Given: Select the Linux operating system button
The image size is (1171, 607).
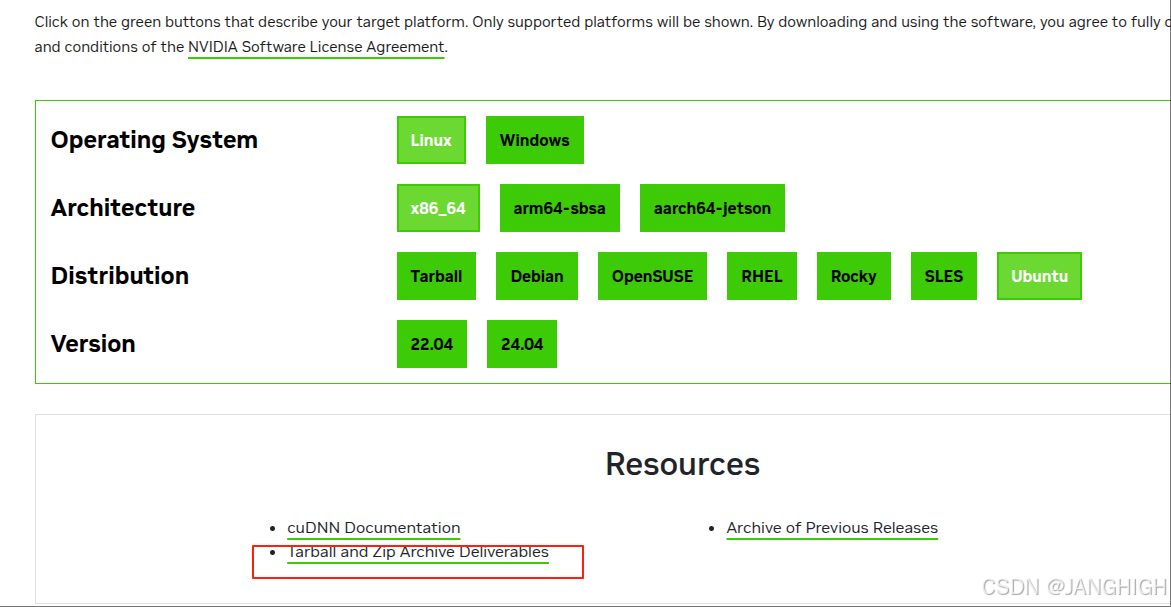Looking at the screenshot, I should click(x=431, y=140).
